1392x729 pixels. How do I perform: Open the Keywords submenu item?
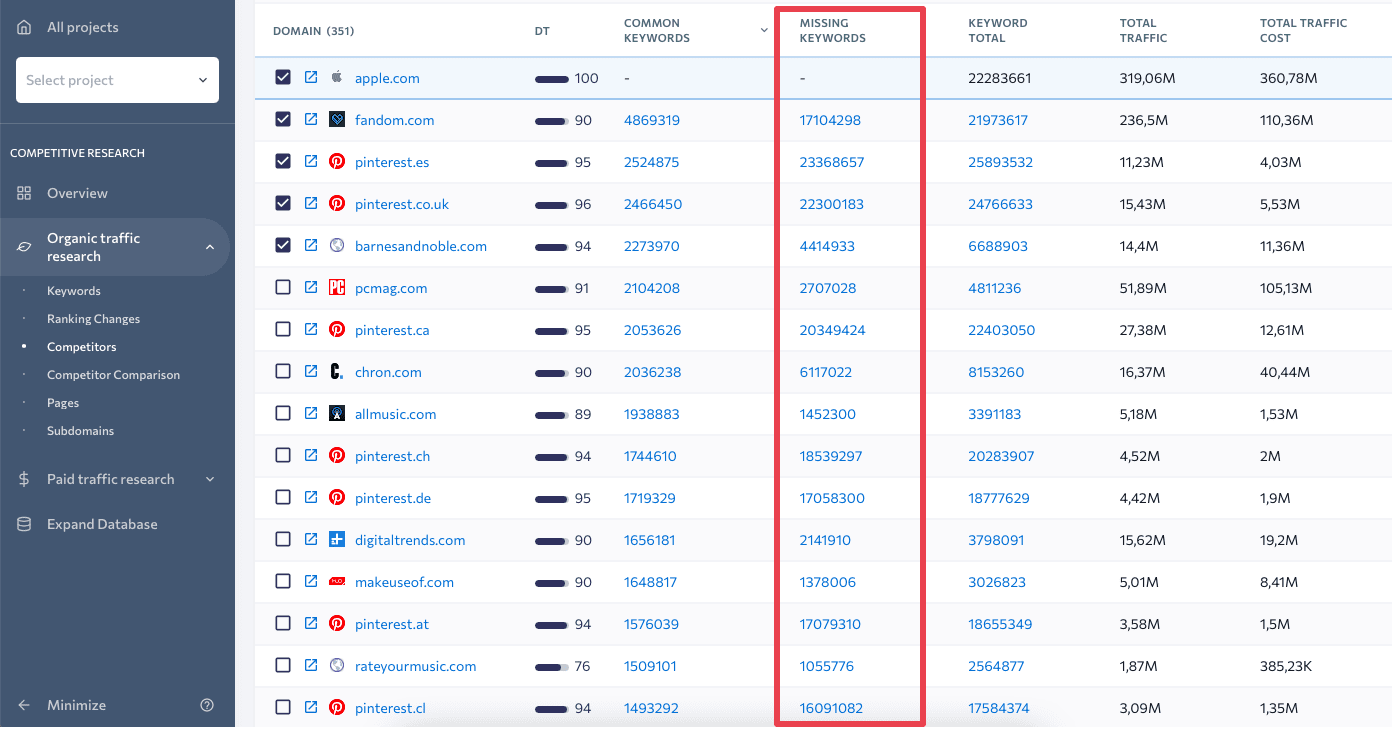click(x=74, y=291)
